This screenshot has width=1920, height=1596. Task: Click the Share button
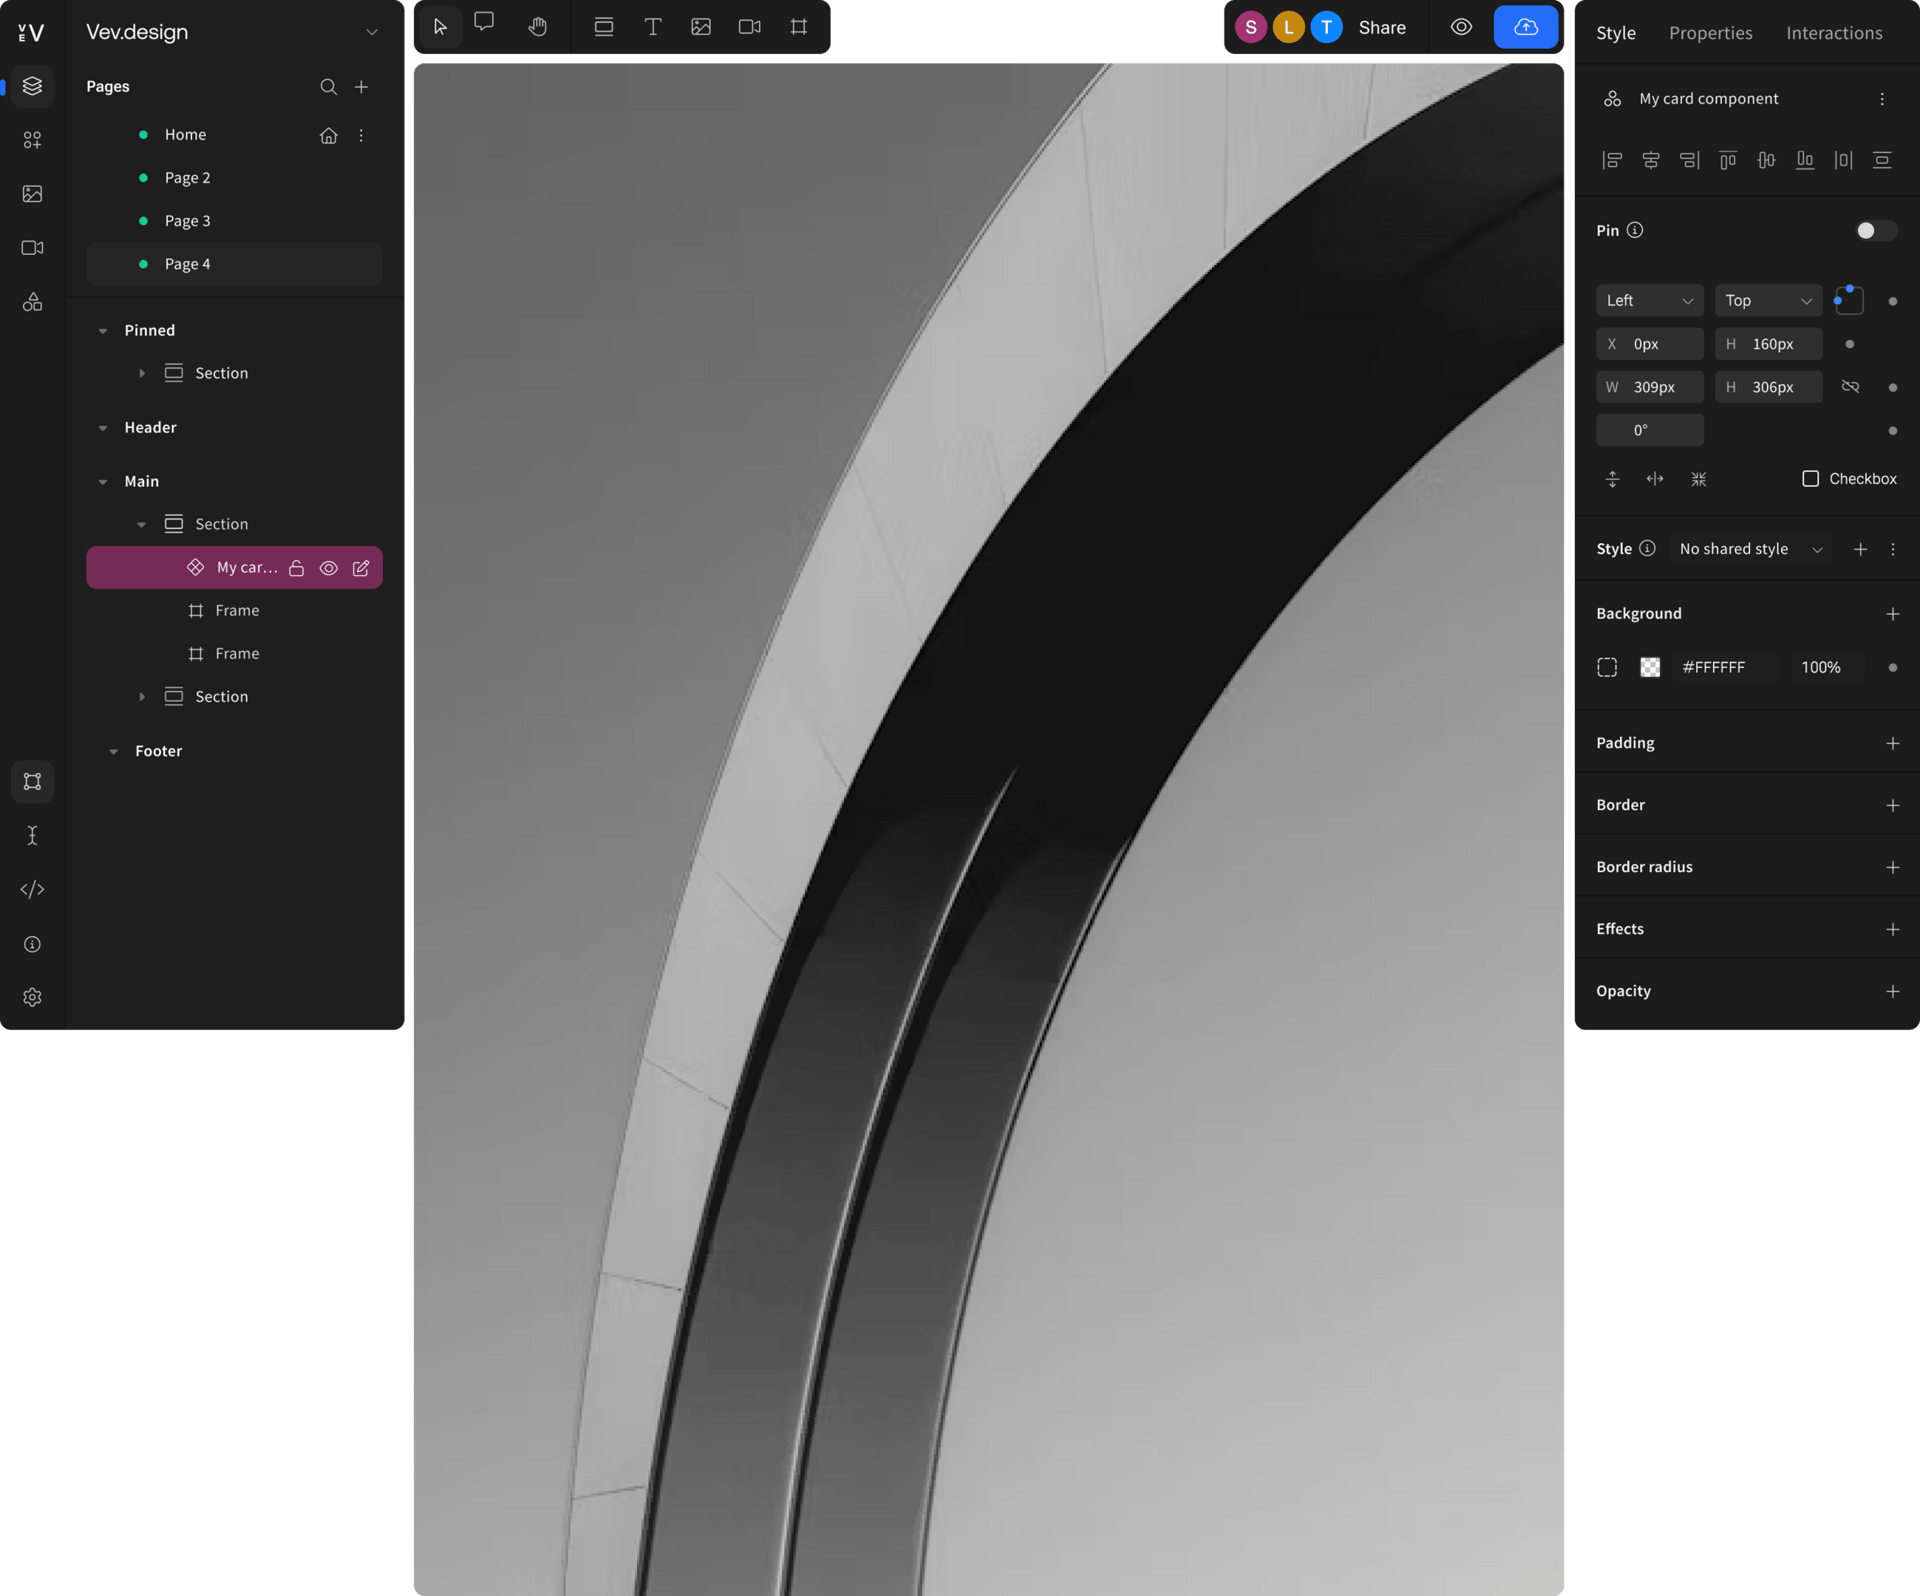[1381, 27]
